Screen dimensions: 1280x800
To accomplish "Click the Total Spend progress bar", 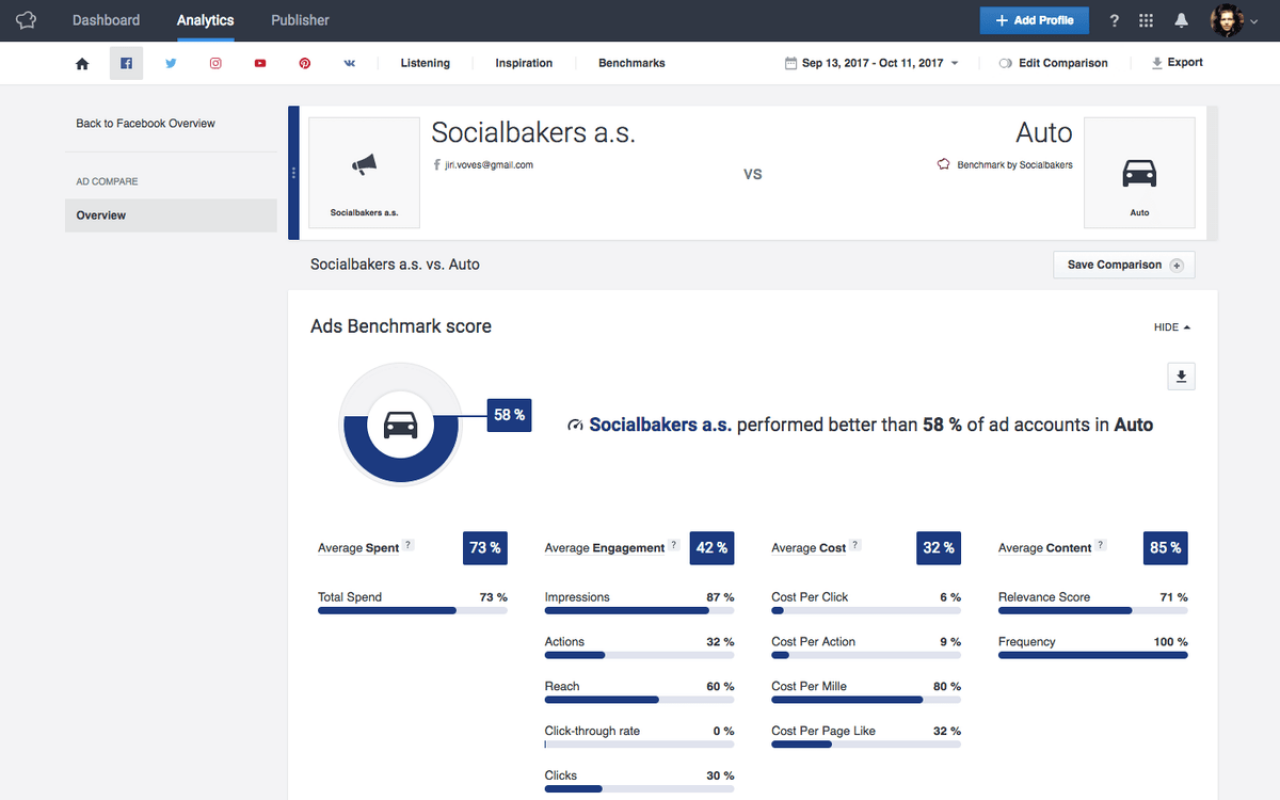I will [412, 610].
